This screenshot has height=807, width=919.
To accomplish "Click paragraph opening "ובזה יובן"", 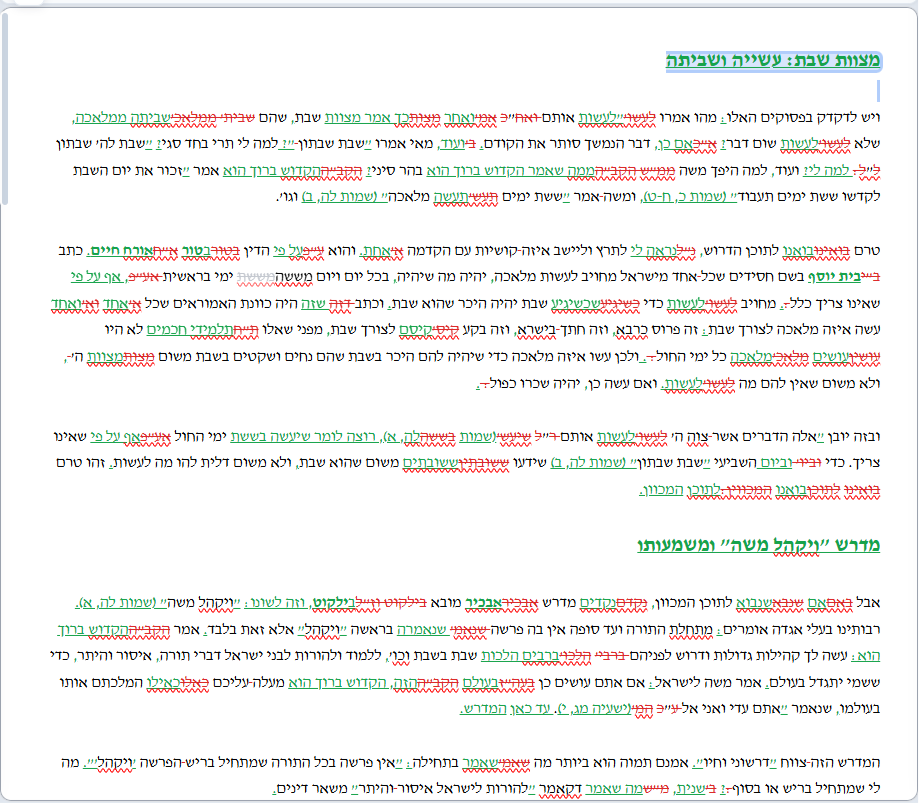I will pyautogui.click(x=853, y=437).
